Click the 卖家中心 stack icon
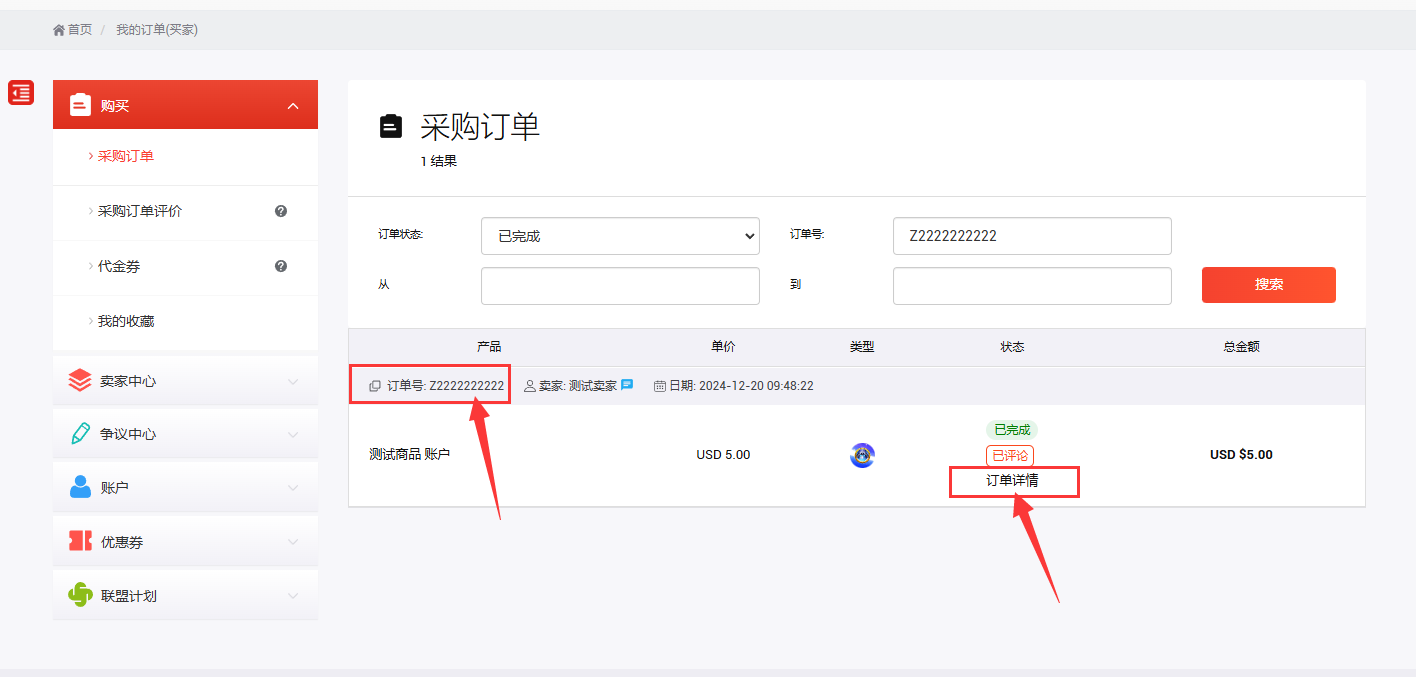1416x677 pixels. (80, 381)
